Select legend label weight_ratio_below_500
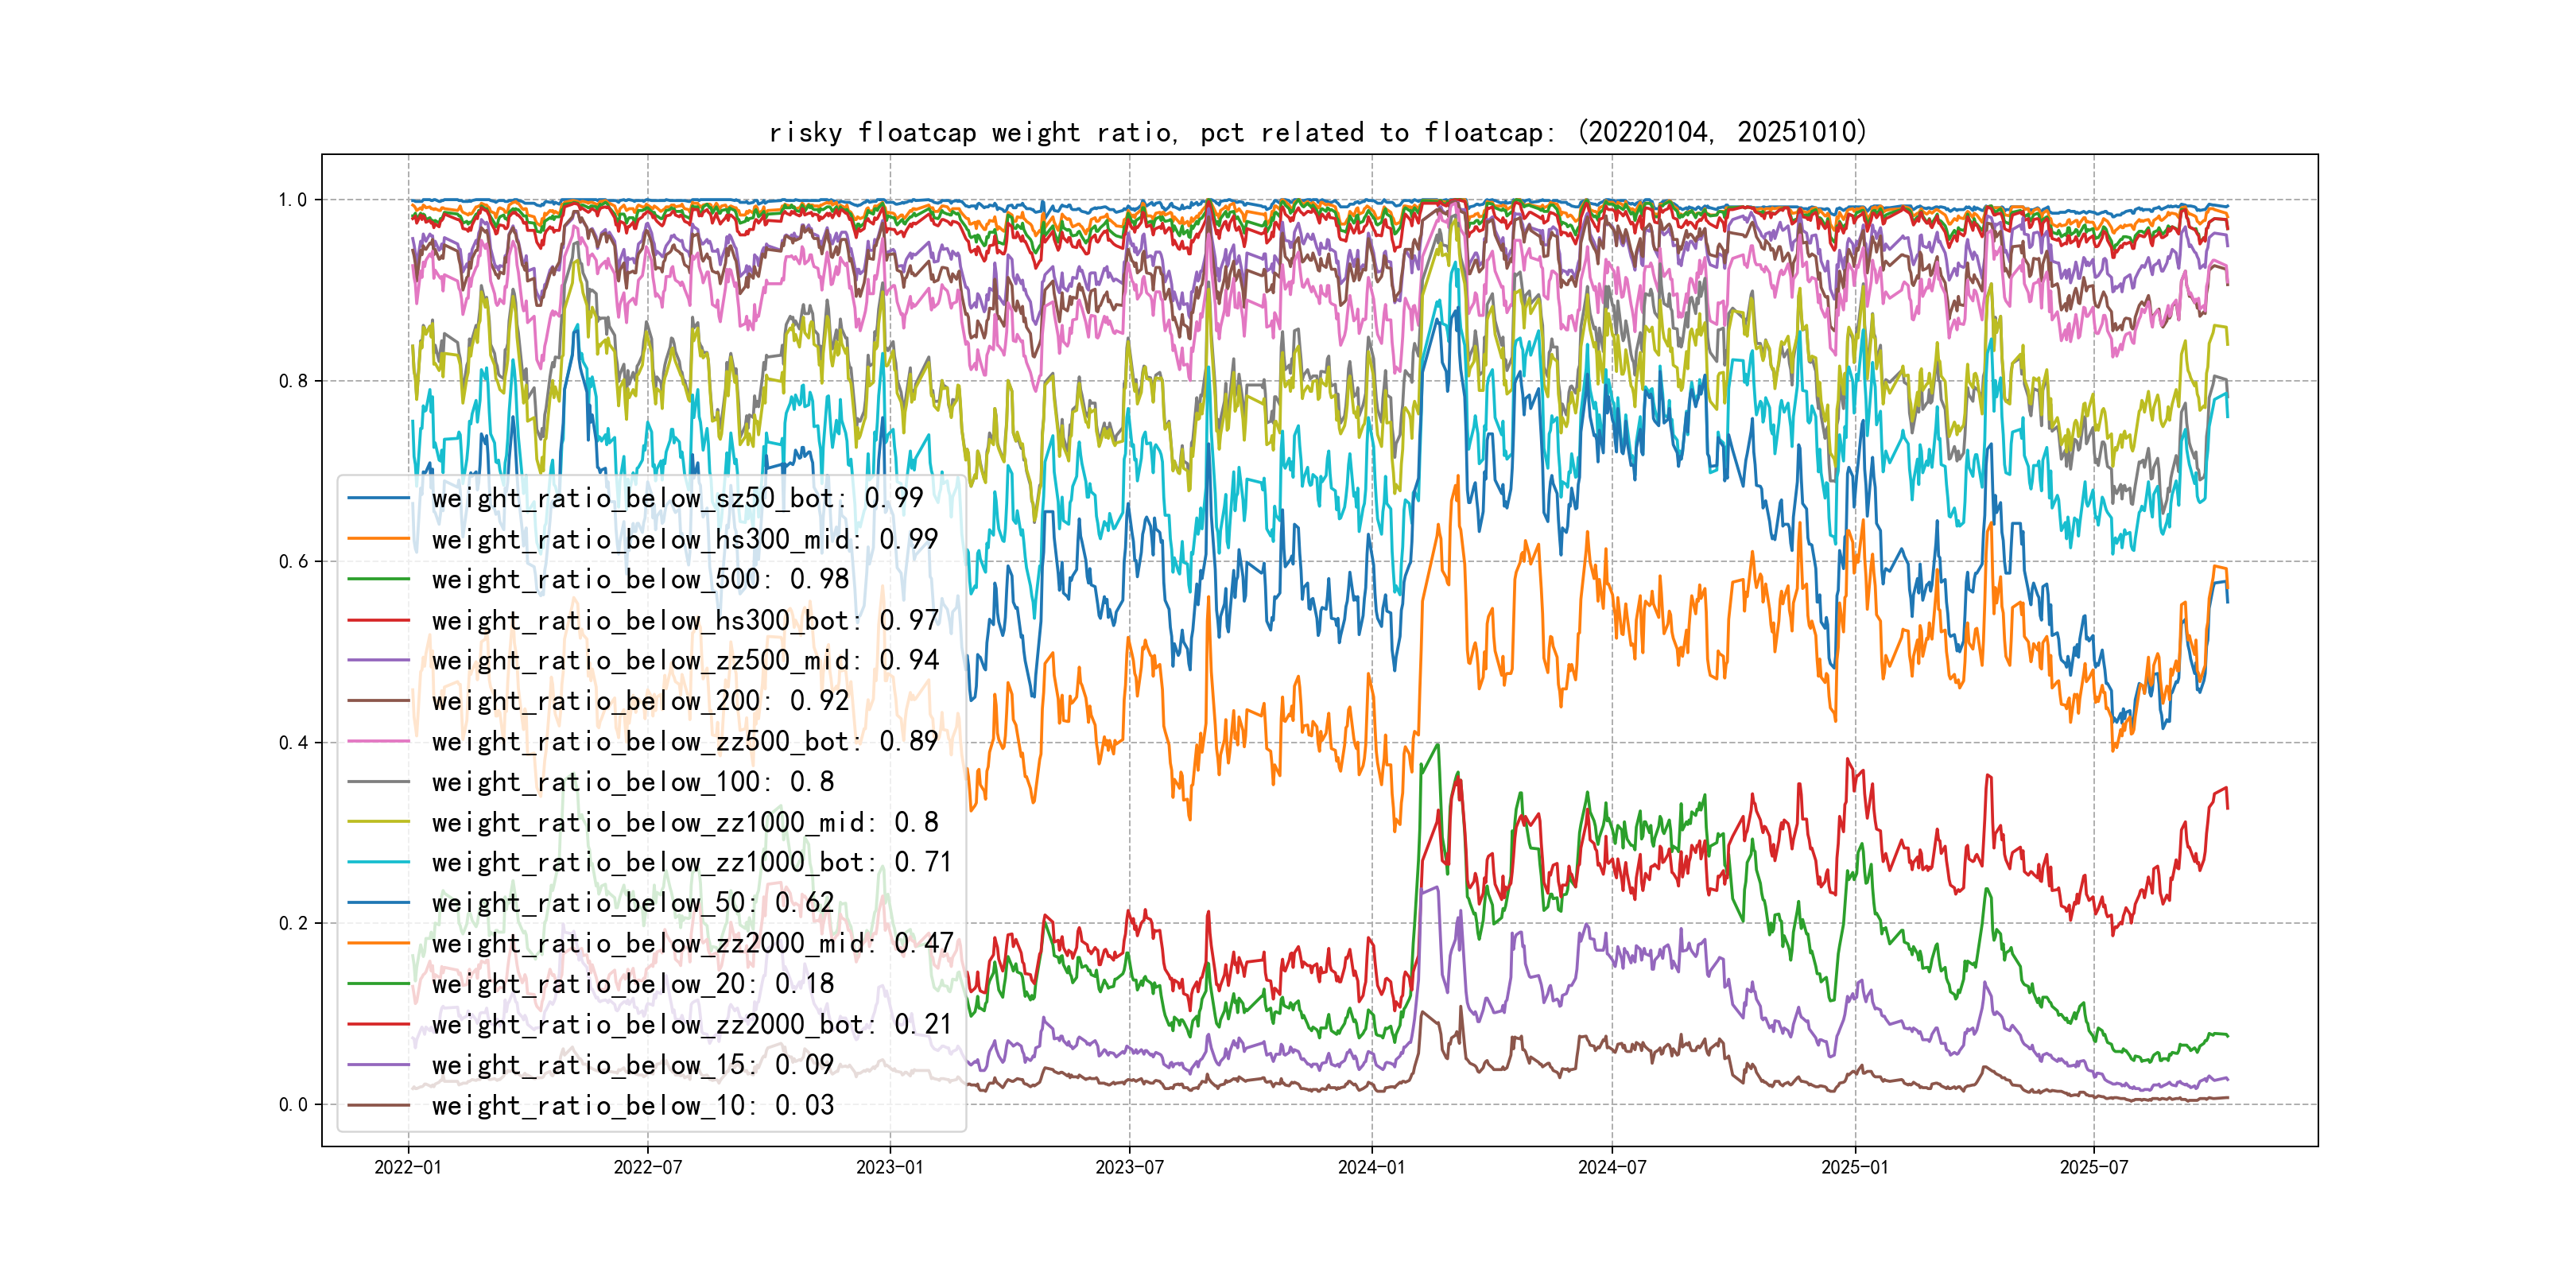The width and height of the screenshot is (2576, 1288). point(640,579)
